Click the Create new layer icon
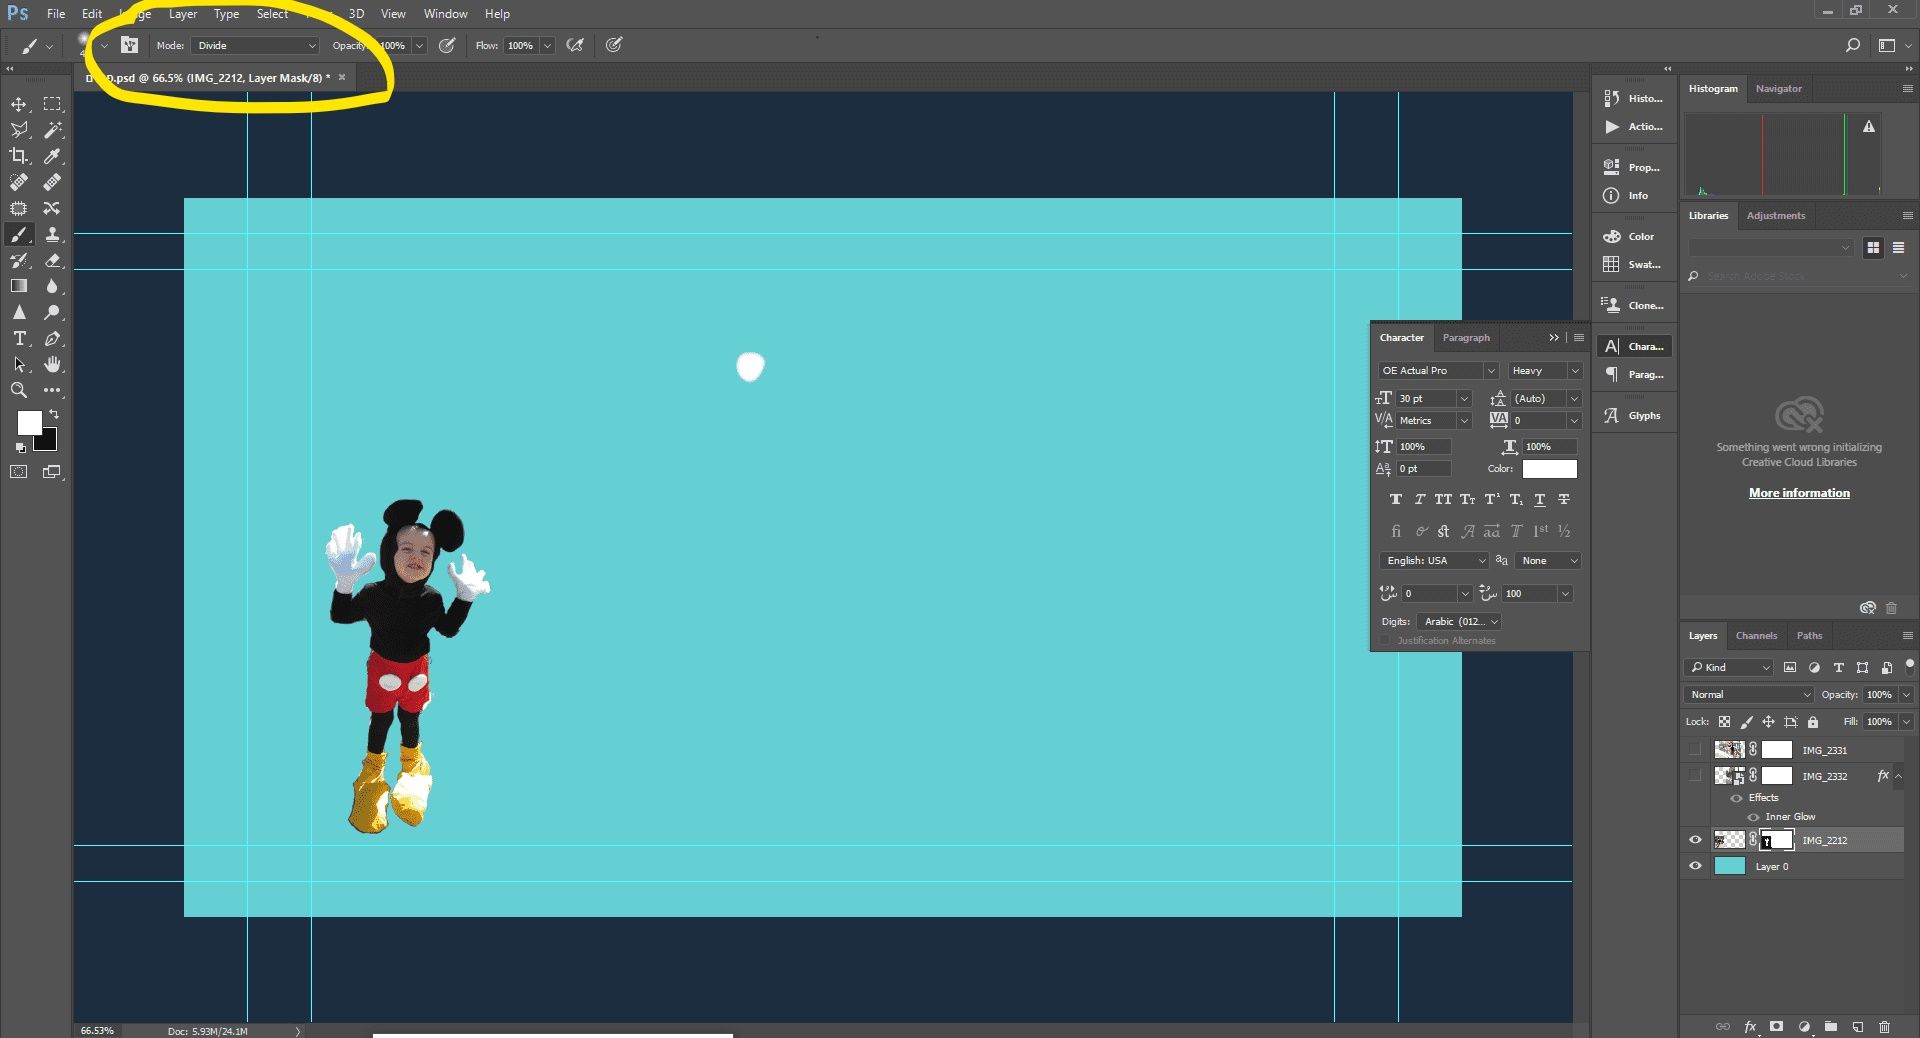Image resolution: width=1920 pixels, height=1038 pixels. point(1858,1027)
